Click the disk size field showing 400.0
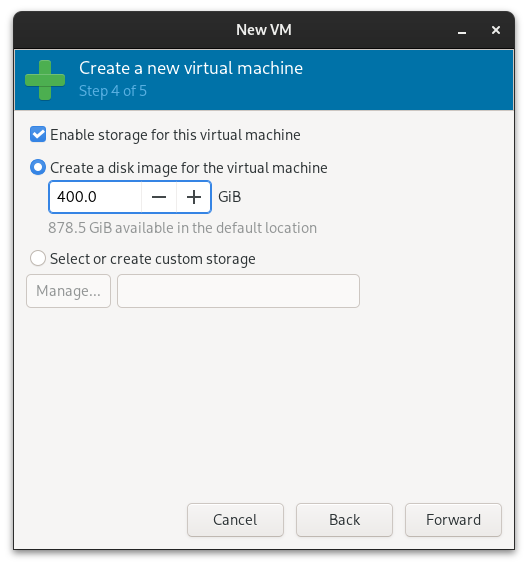 95,197
